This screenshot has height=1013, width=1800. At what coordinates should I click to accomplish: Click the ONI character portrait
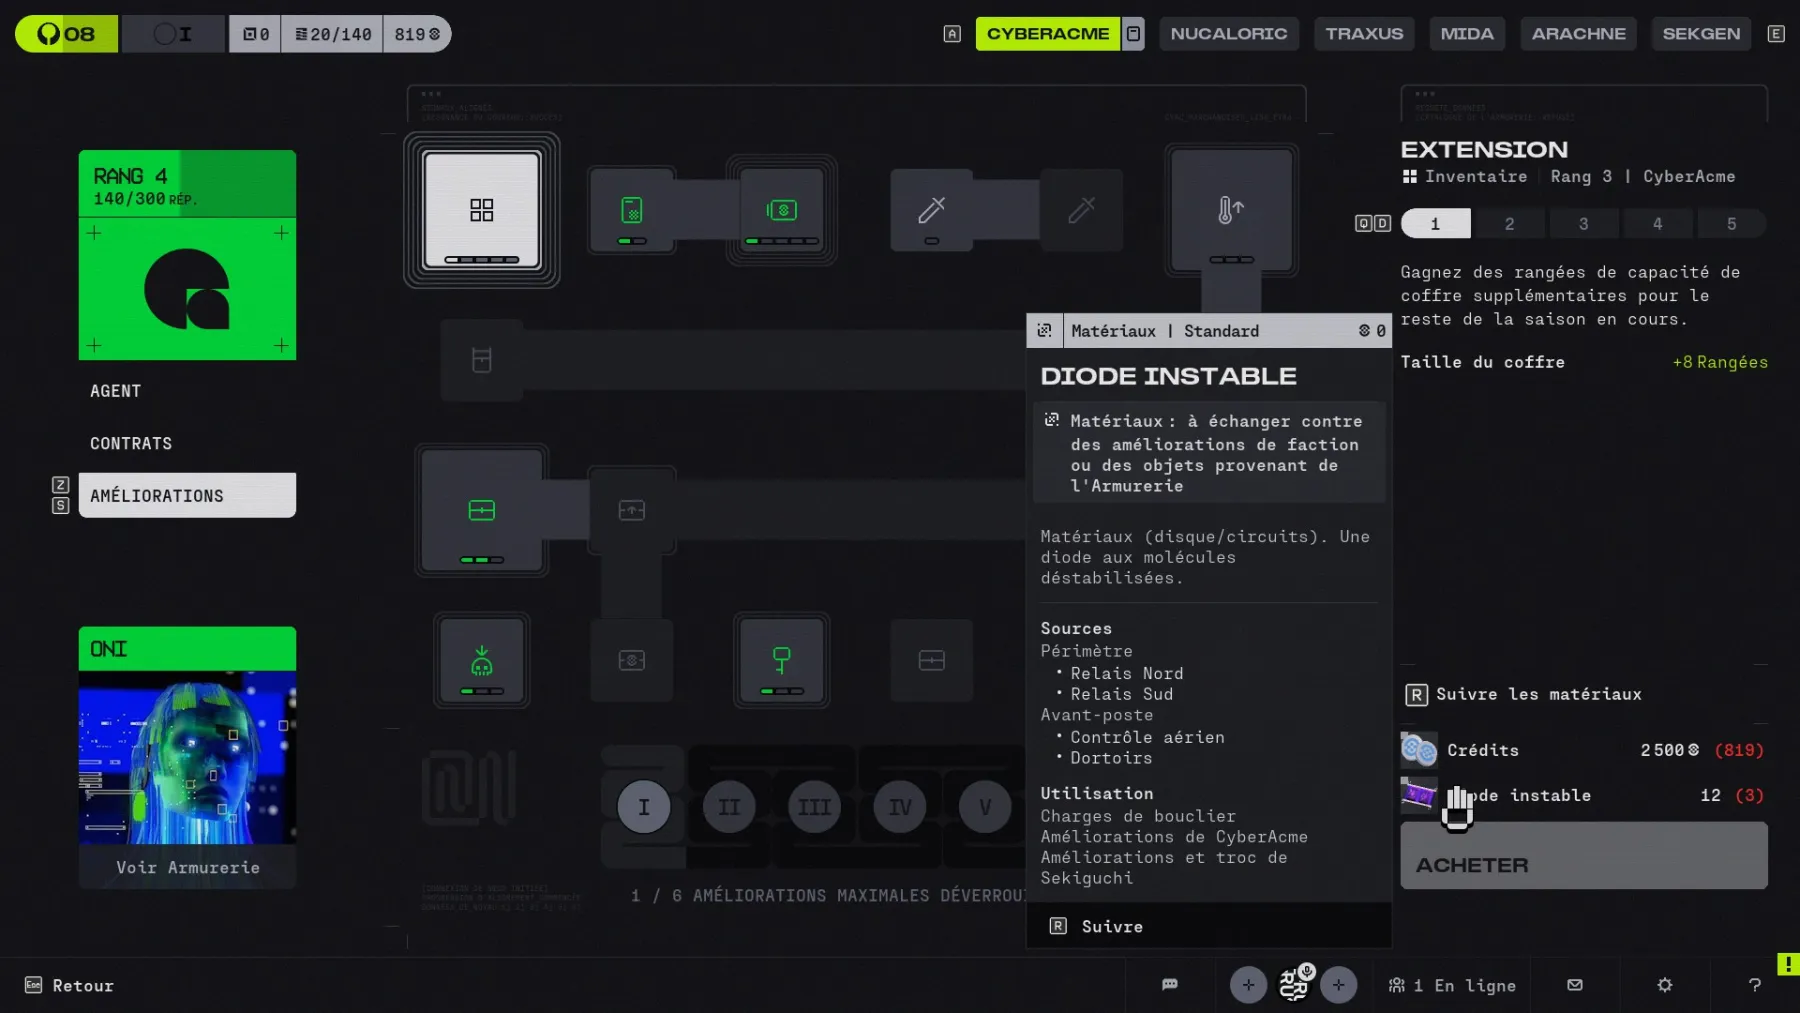click(187, 757)
